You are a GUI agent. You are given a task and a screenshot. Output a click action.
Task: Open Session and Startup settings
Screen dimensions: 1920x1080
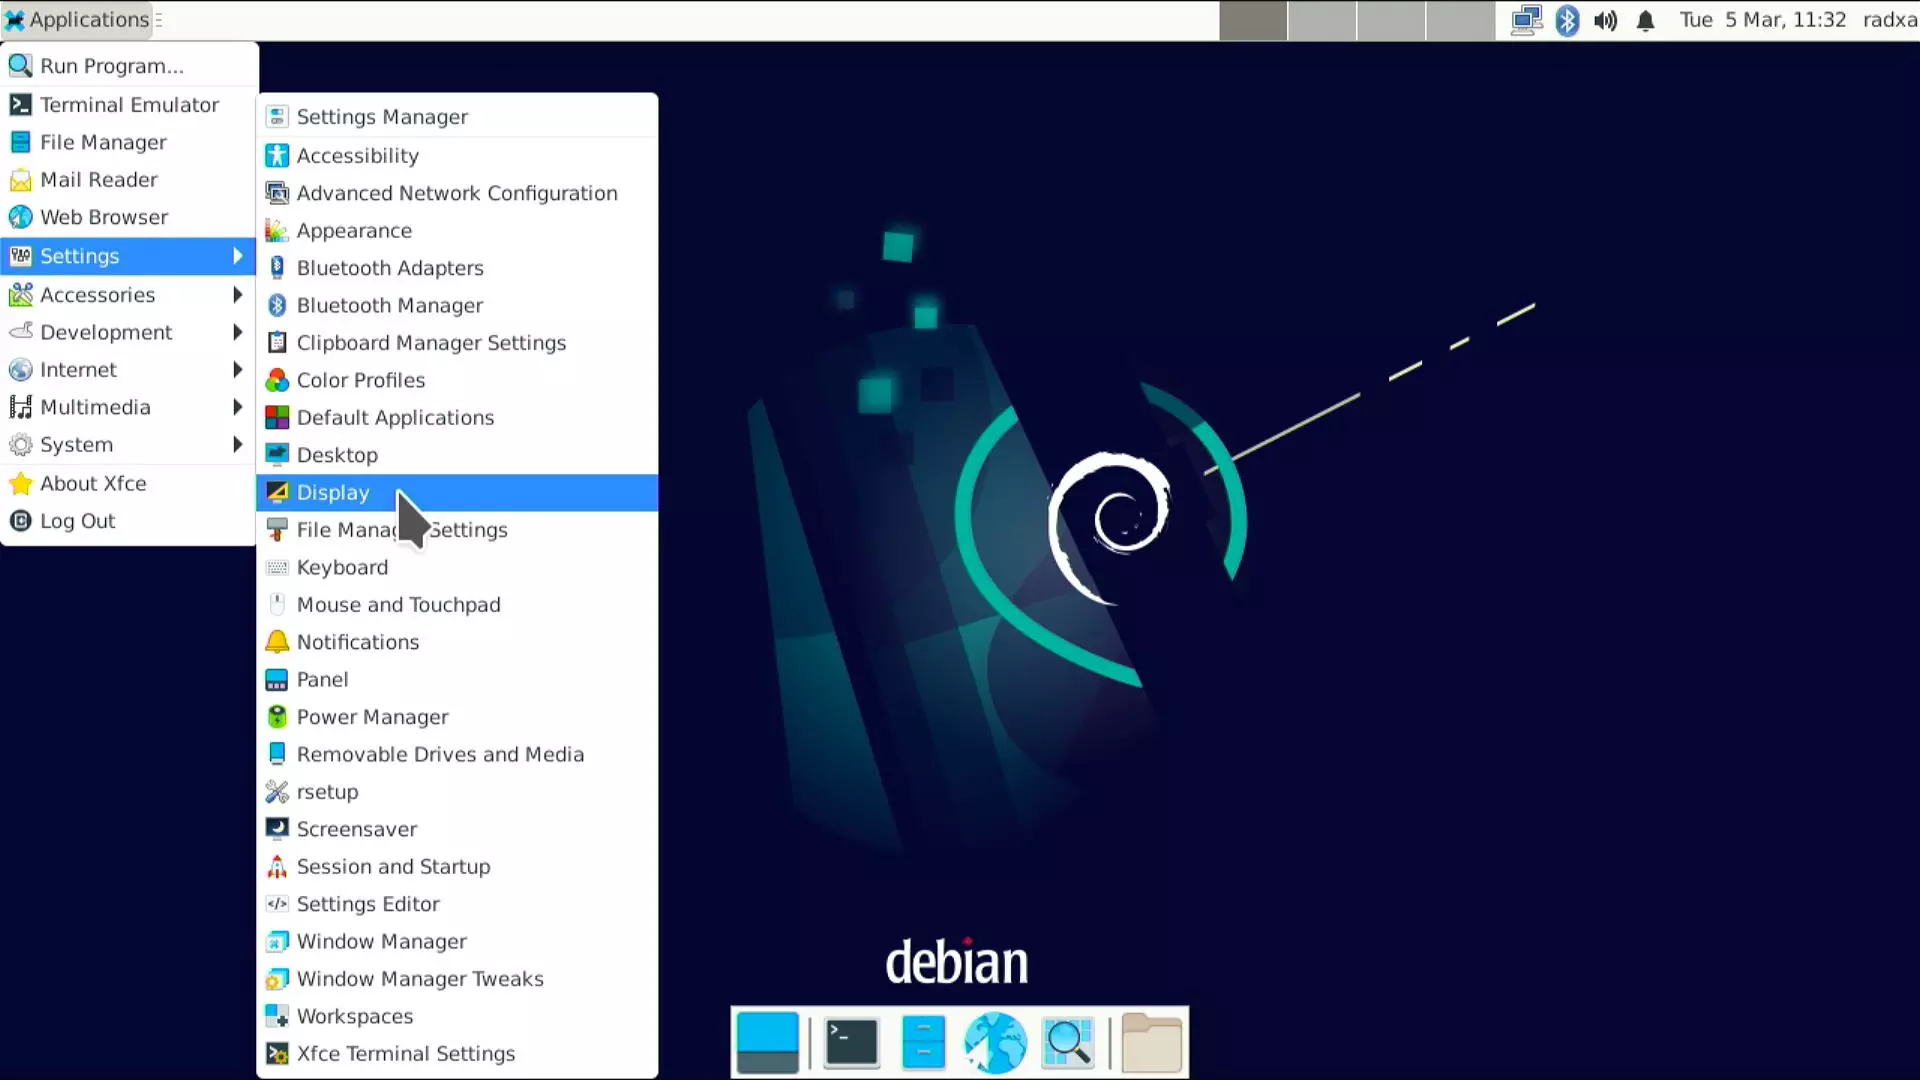click(393, 866)
